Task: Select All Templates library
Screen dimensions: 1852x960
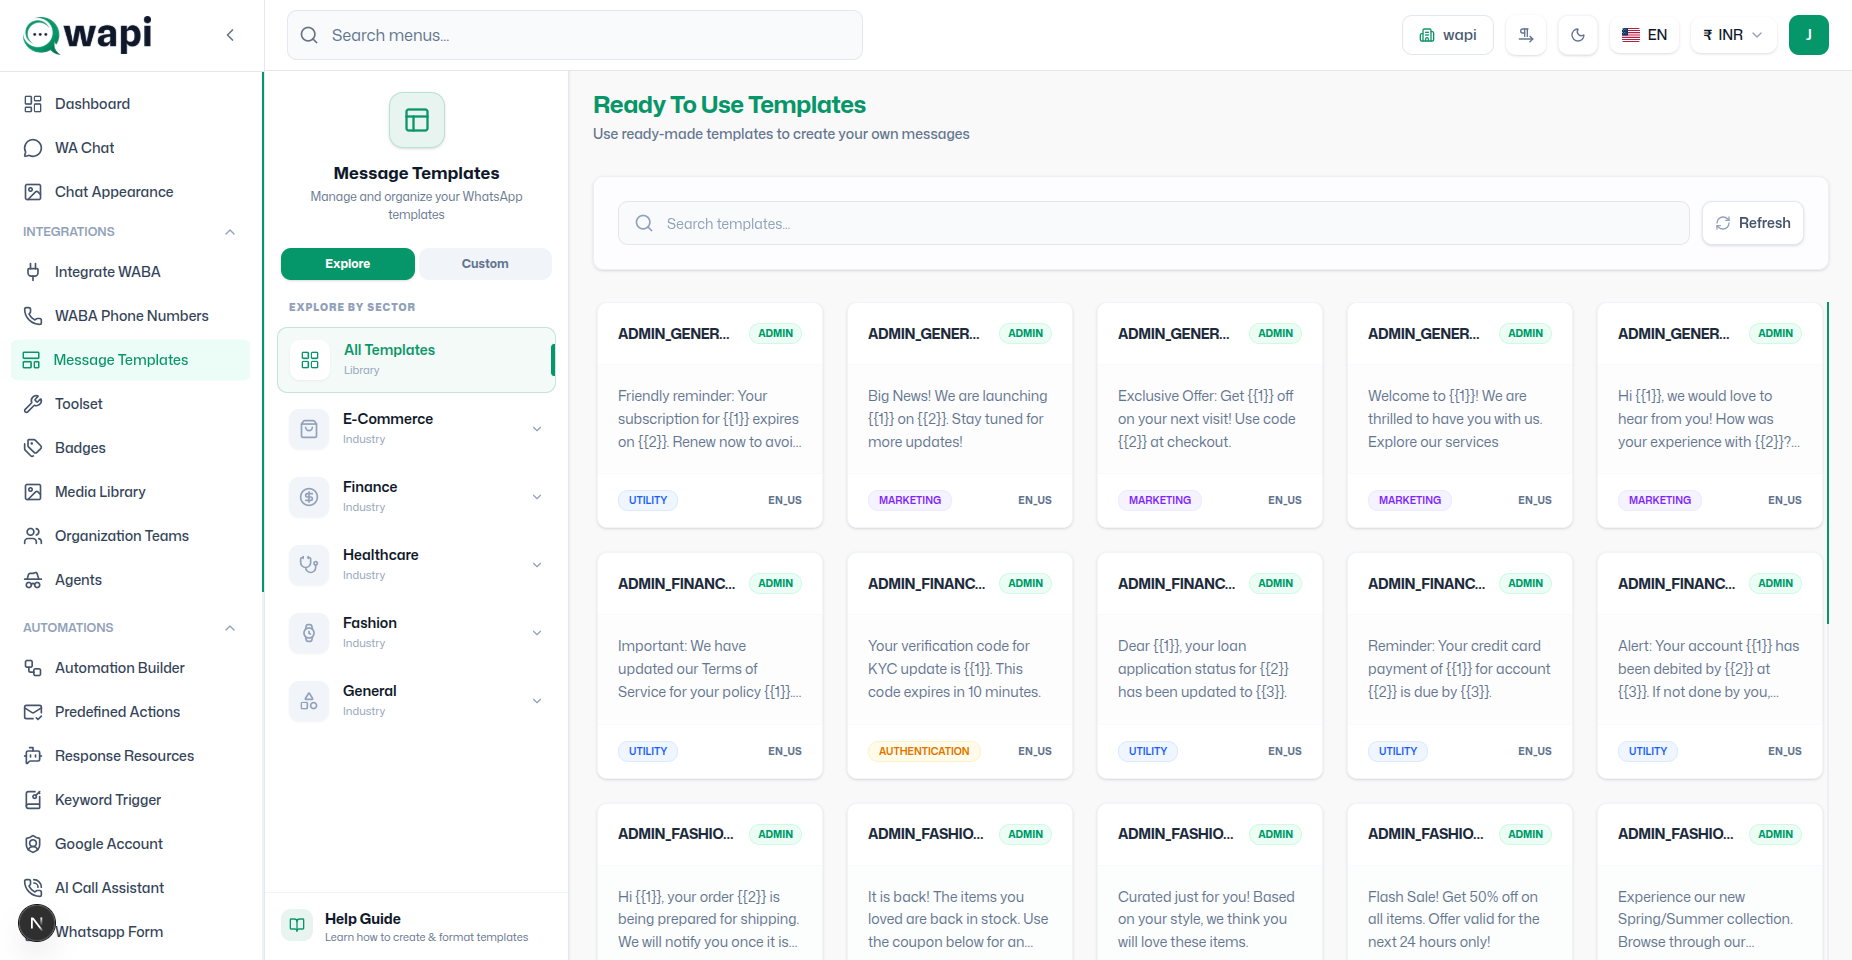Action: point(416,360)
